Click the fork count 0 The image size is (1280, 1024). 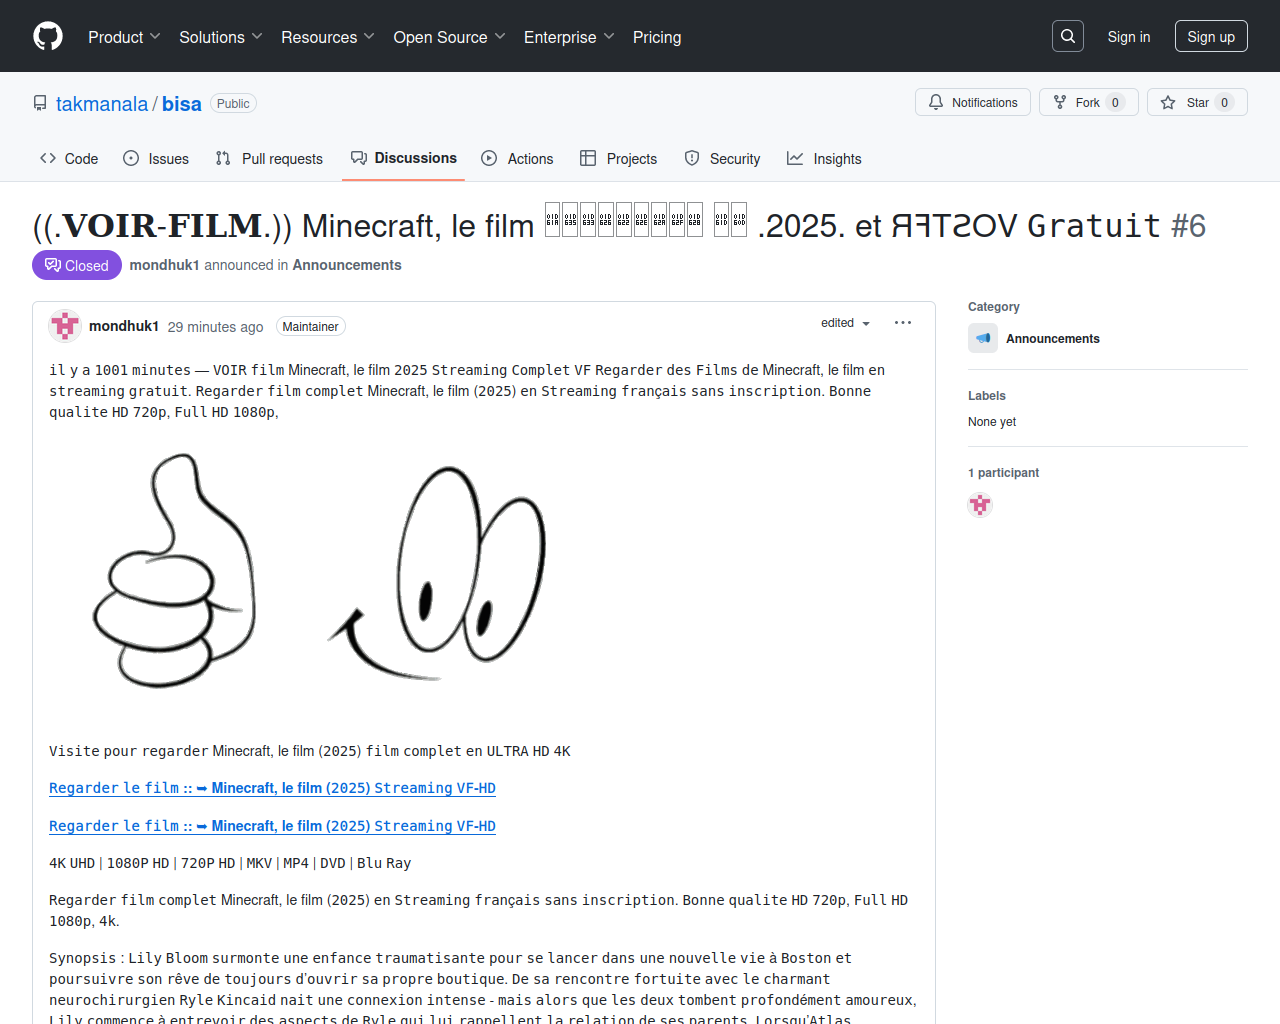tap(1116, 103)
